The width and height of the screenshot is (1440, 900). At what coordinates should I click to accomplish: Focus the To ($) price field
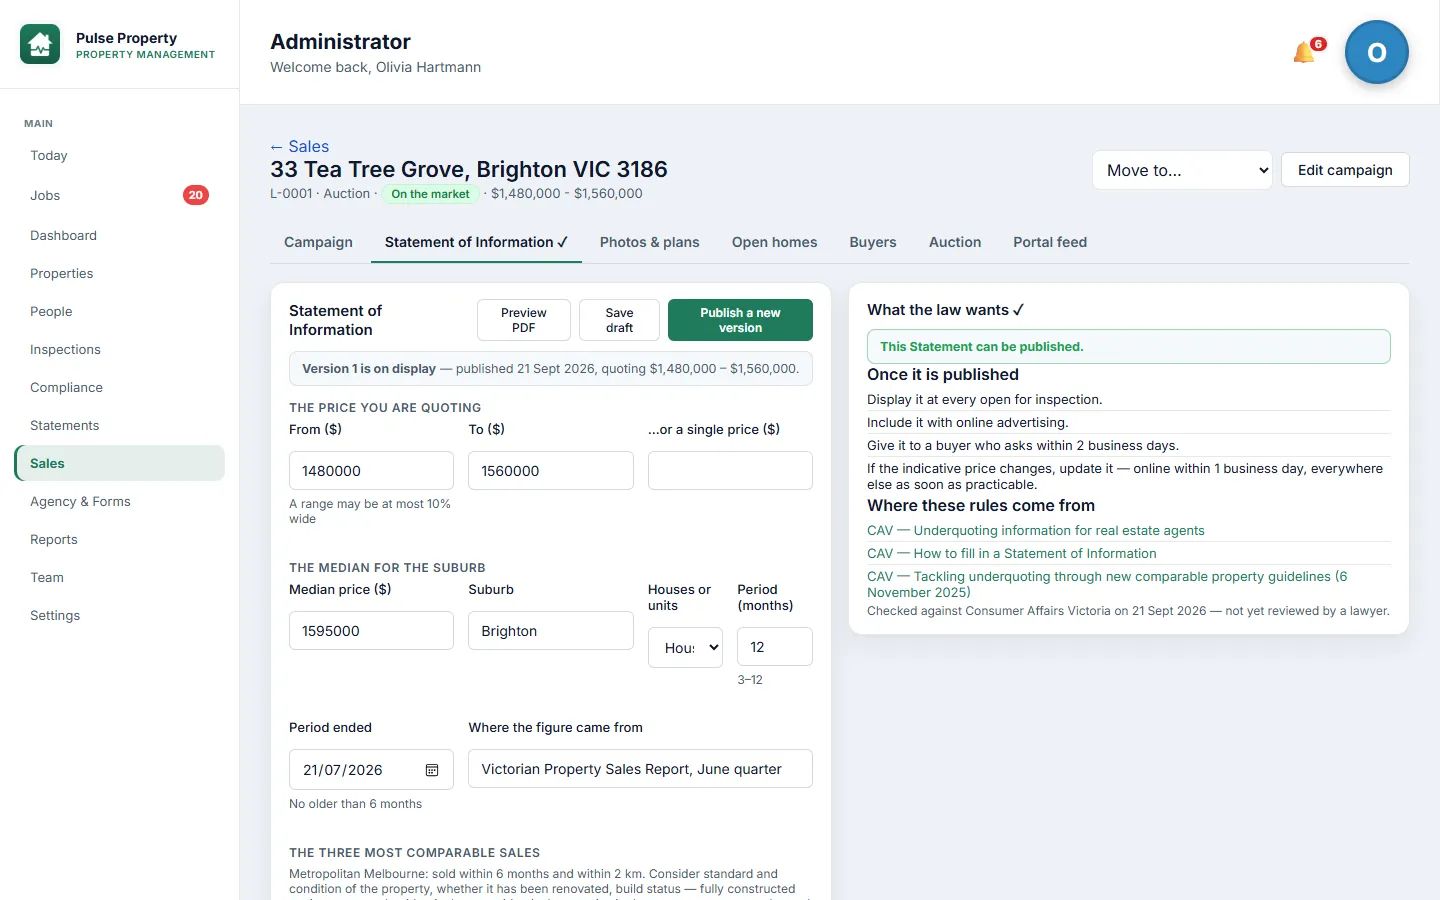click(x=551, y=471)
